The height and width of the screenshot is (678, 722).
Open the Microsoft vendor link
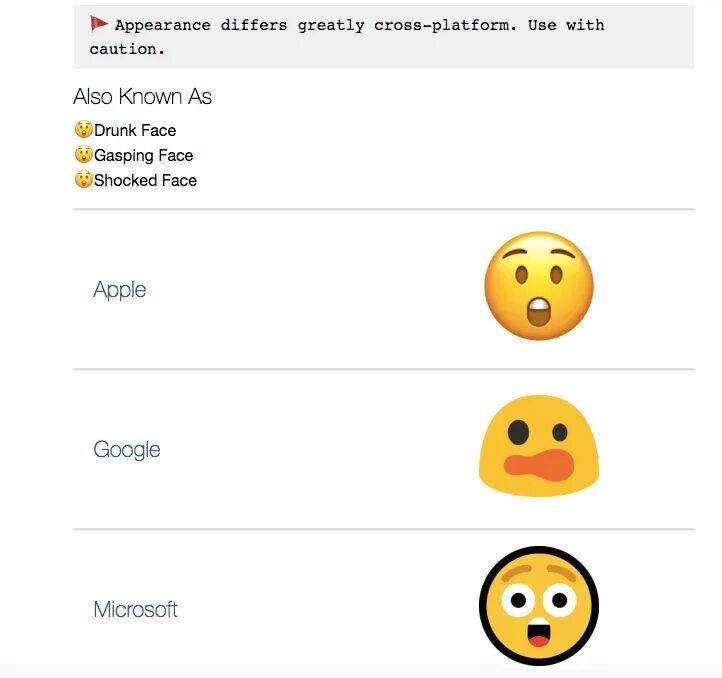135,609
